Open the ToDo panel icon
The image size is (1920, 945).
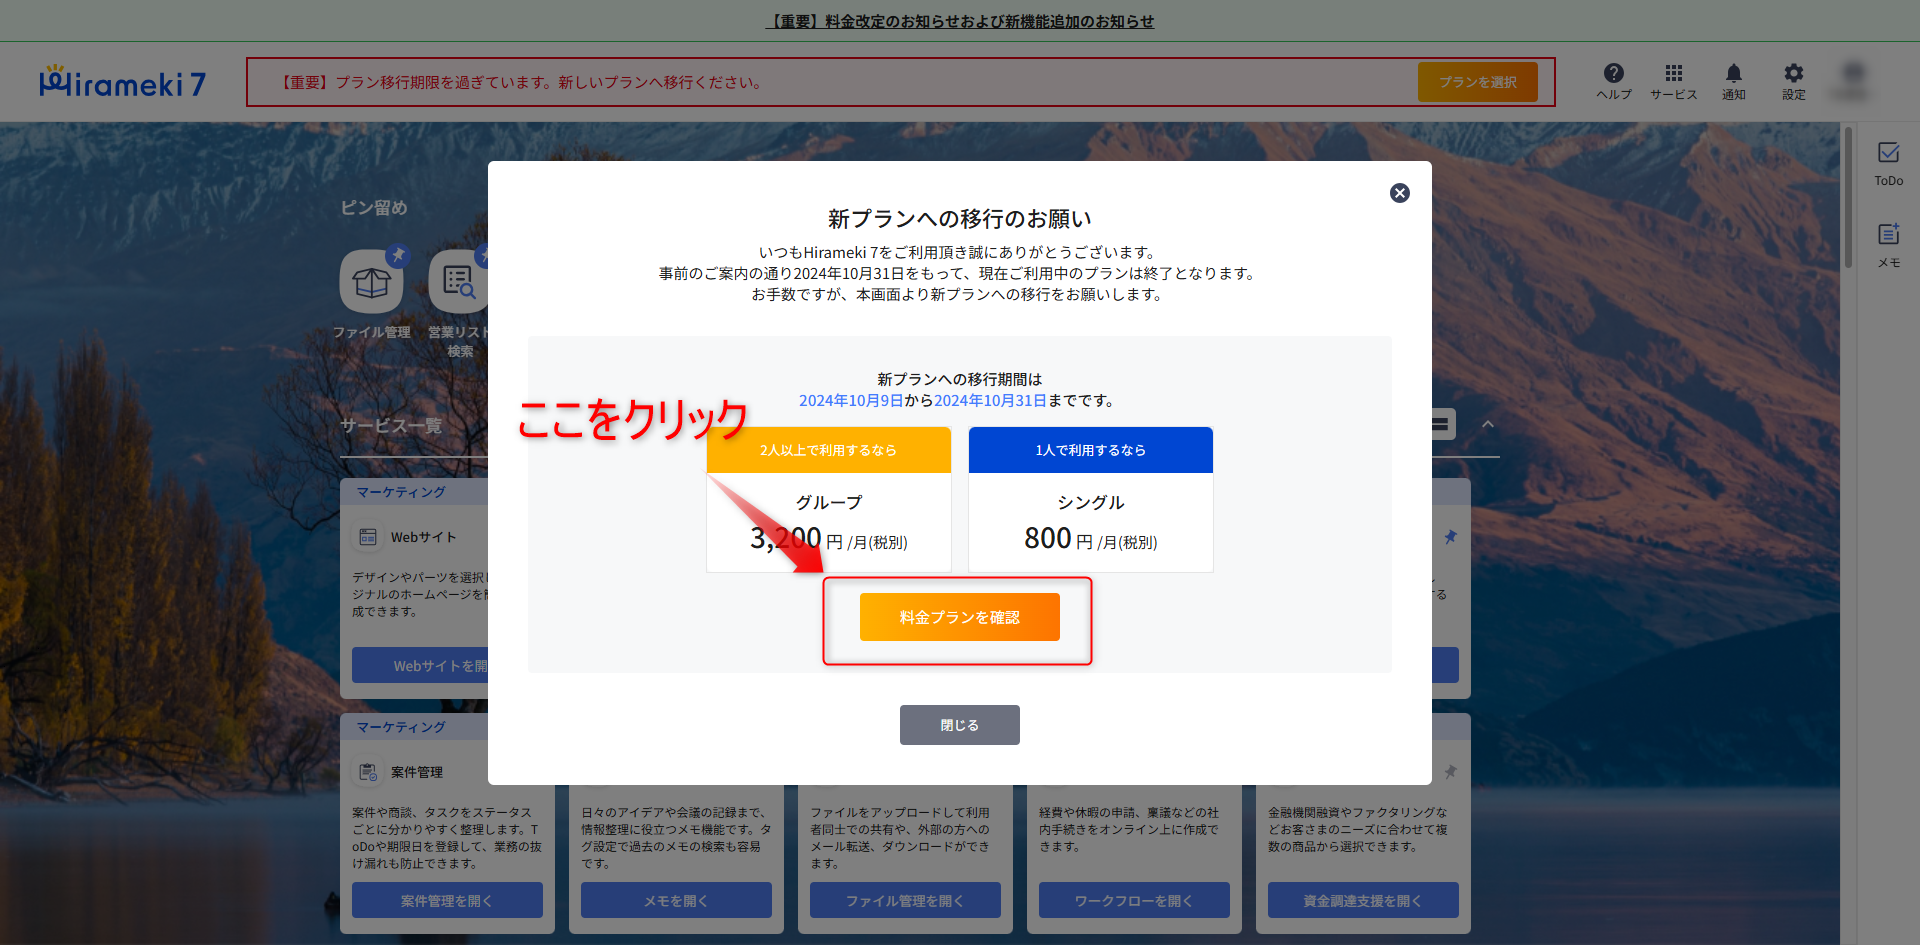pyautogui.click(x=1888, y=154)
